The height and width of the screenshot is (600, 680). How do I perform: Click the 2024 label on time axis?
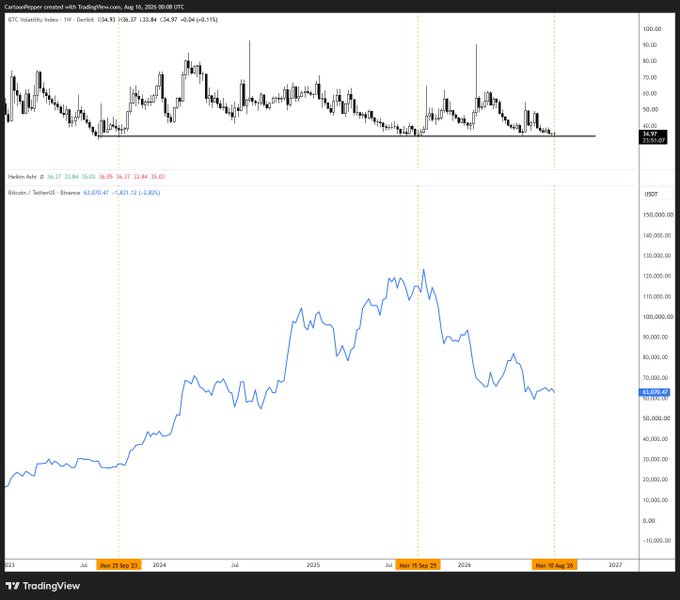click(159, 565)
